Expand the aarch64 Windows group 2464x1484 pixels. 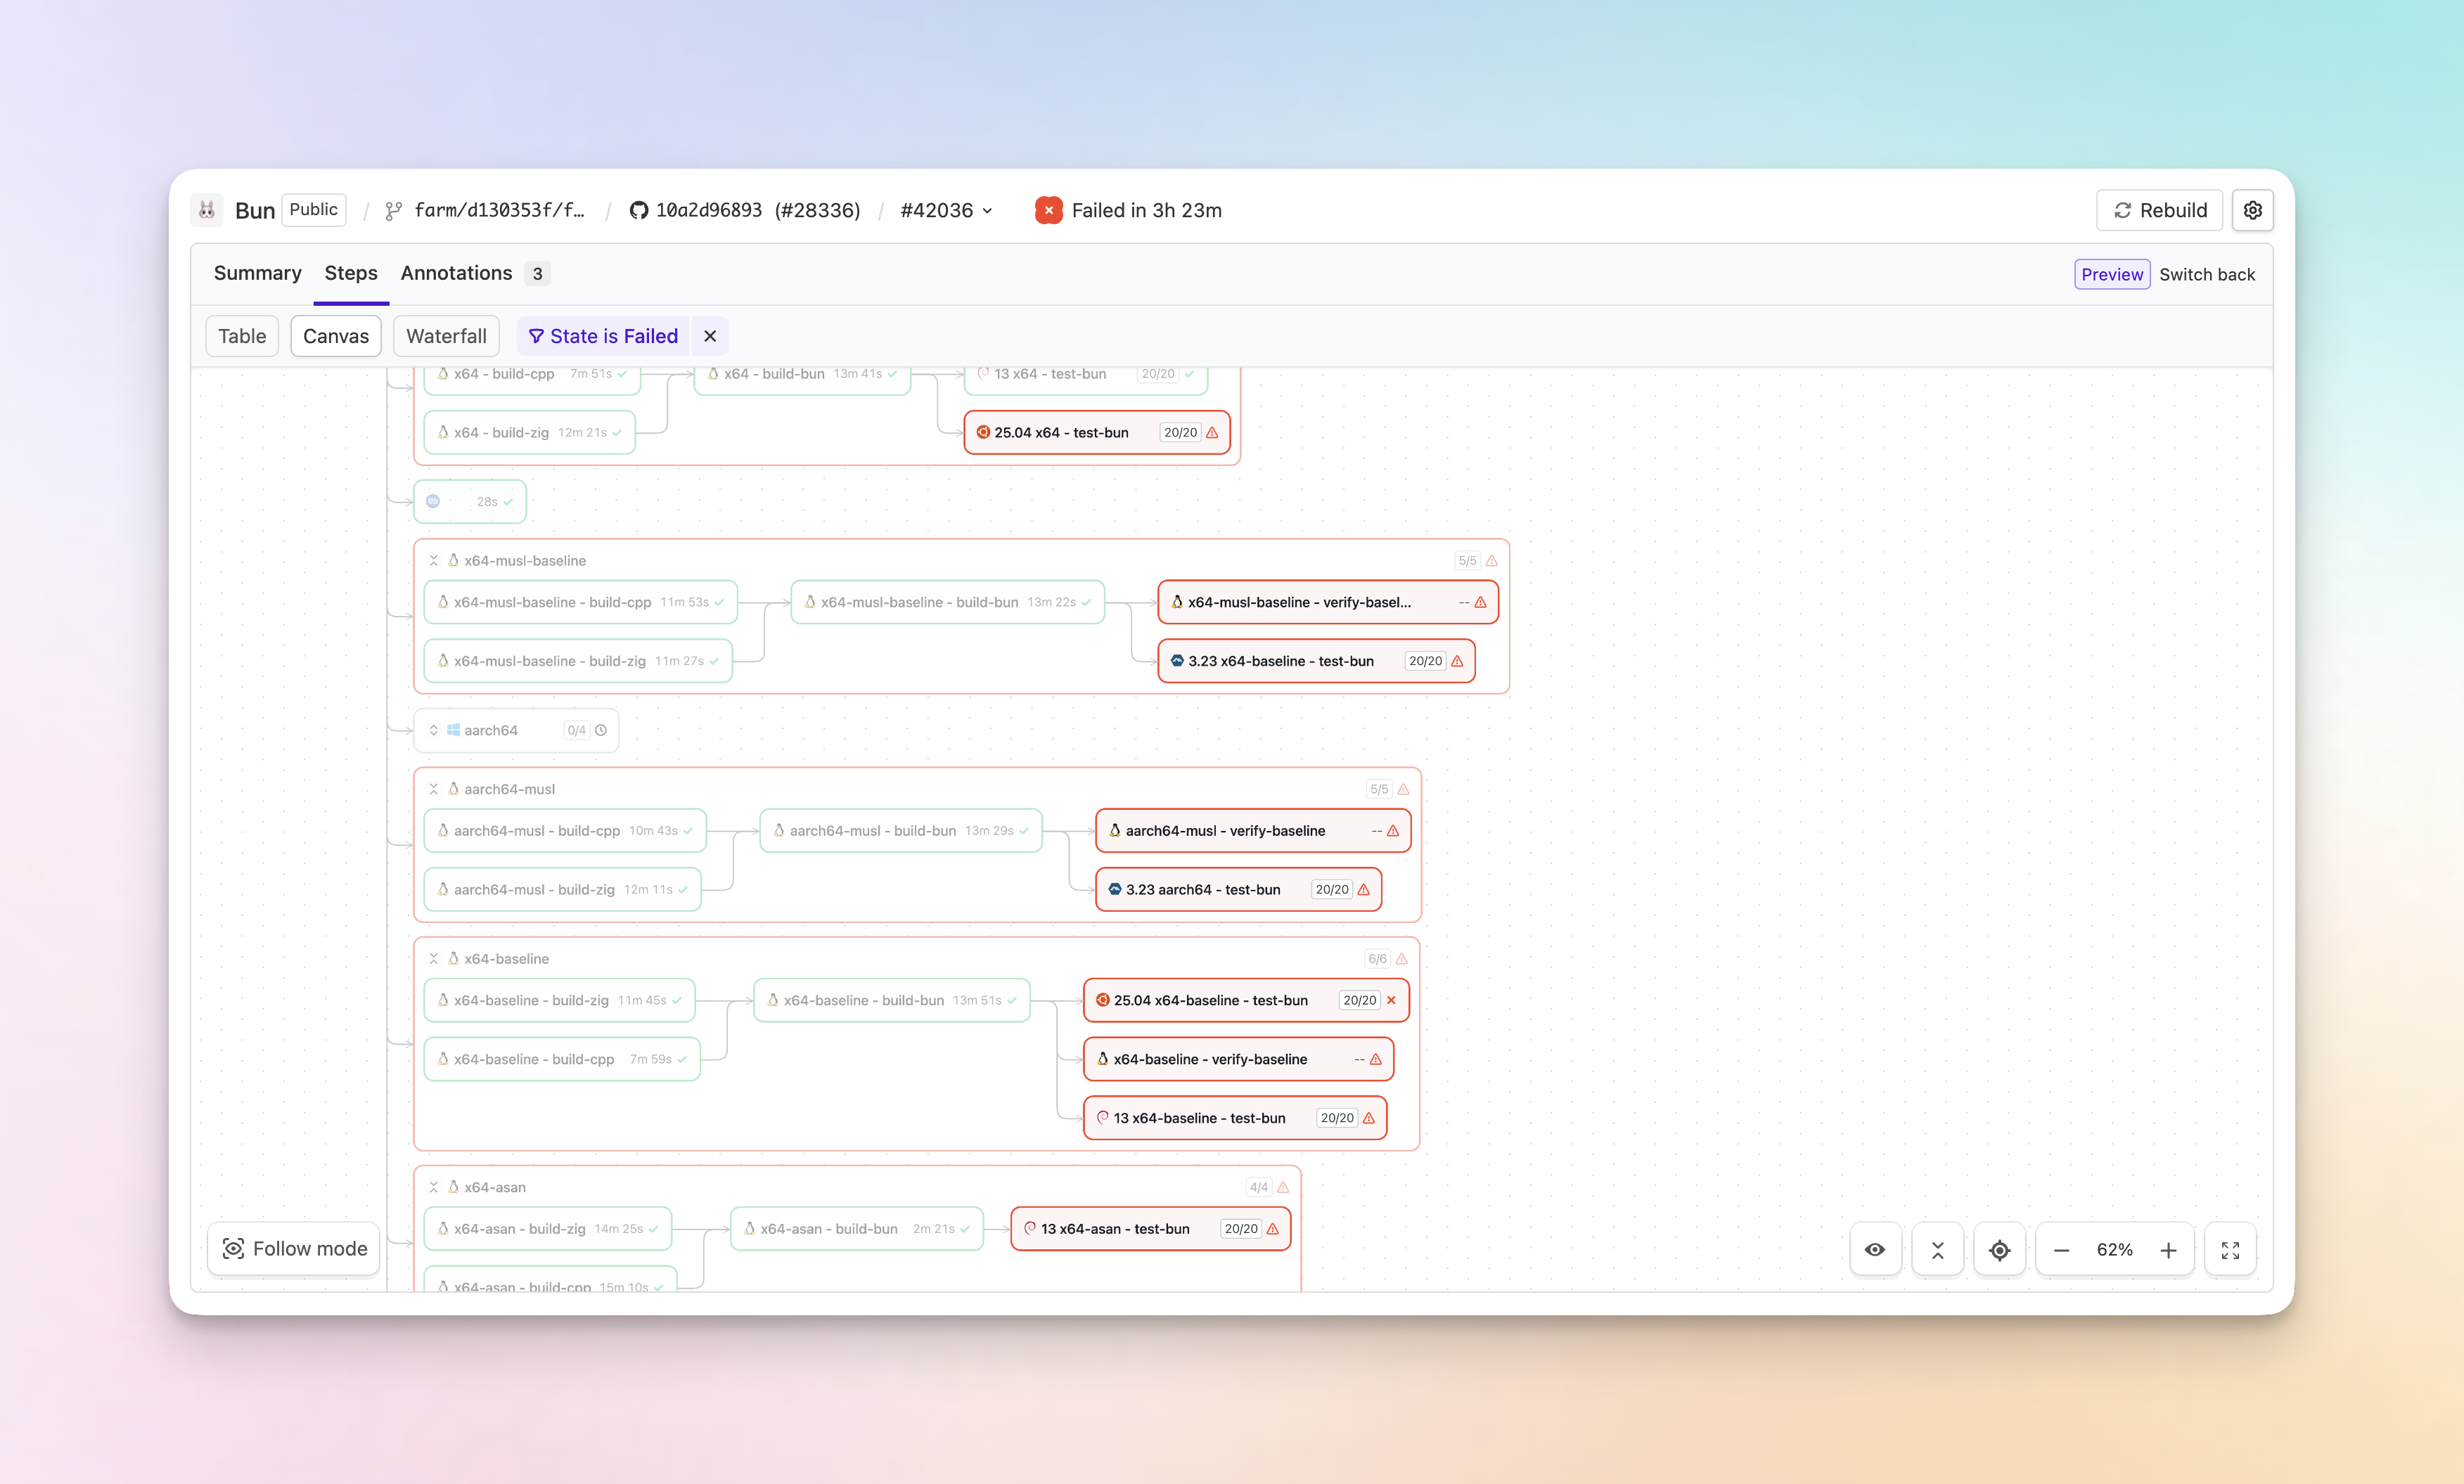[x=434, y=730]
